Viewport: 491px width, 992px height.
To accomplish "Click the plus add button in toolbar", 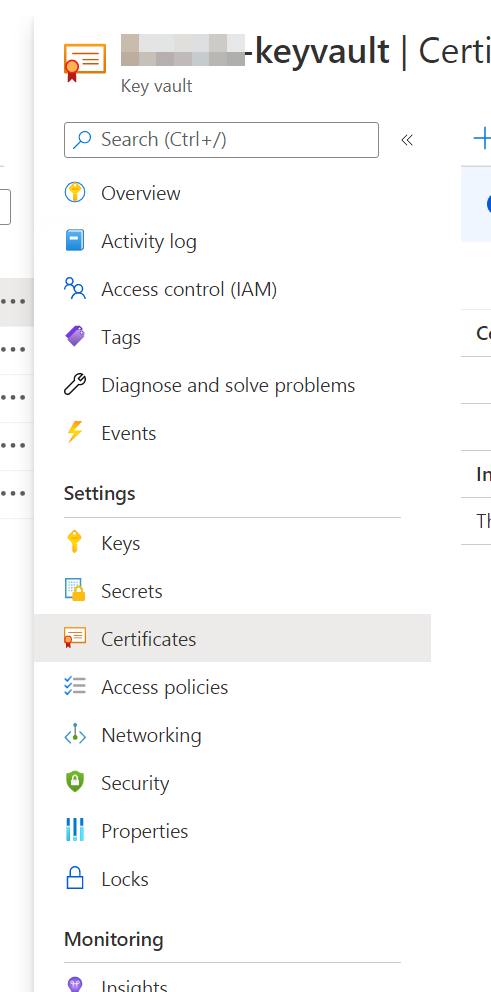I will click(482, 139).
